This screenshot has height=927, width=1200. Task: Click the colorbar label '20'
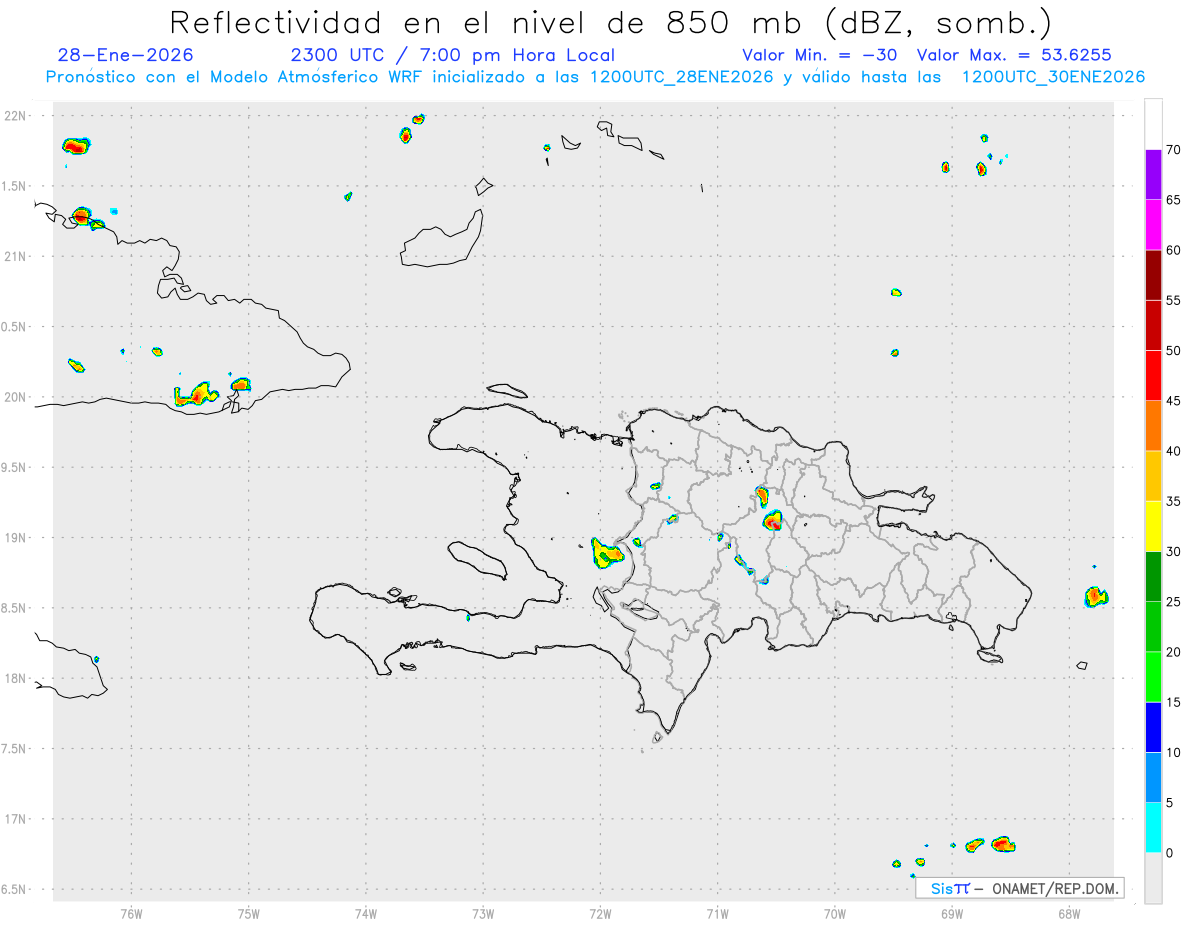[x=1173, y=652]
